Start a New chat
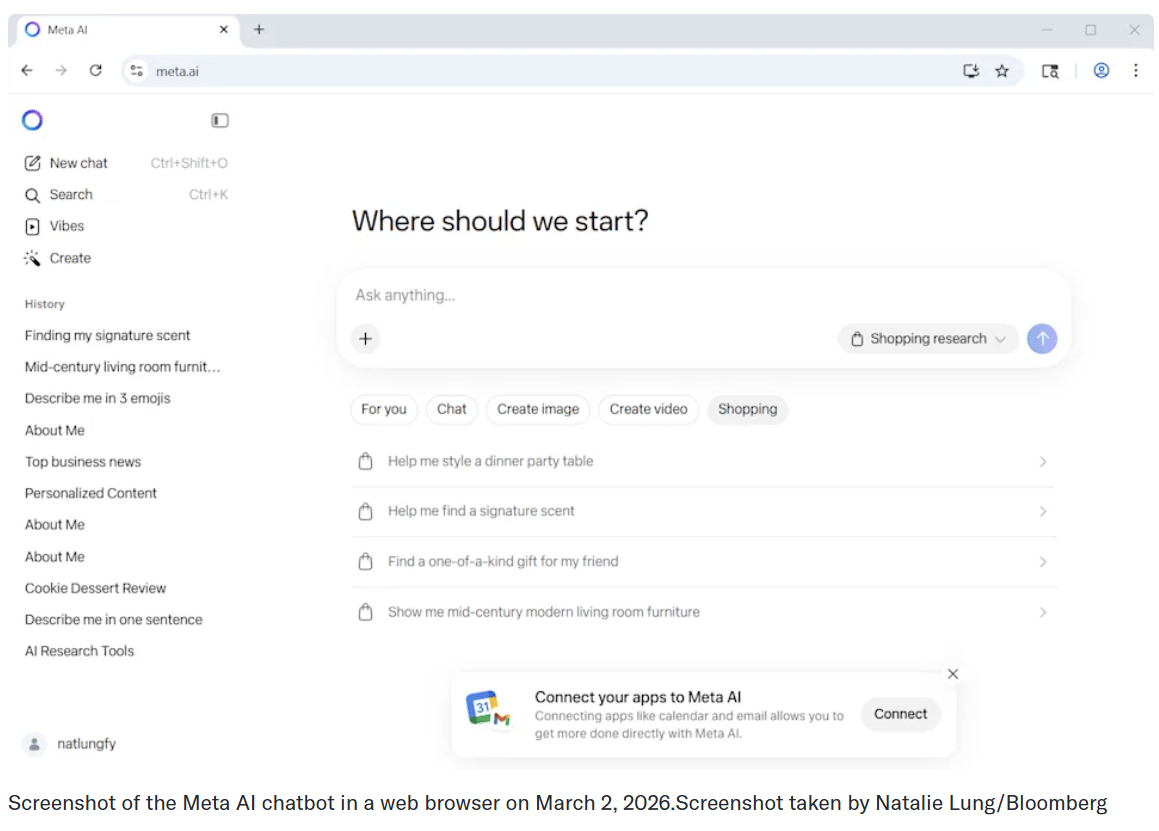1159x831 pixels. coord(126,163)
